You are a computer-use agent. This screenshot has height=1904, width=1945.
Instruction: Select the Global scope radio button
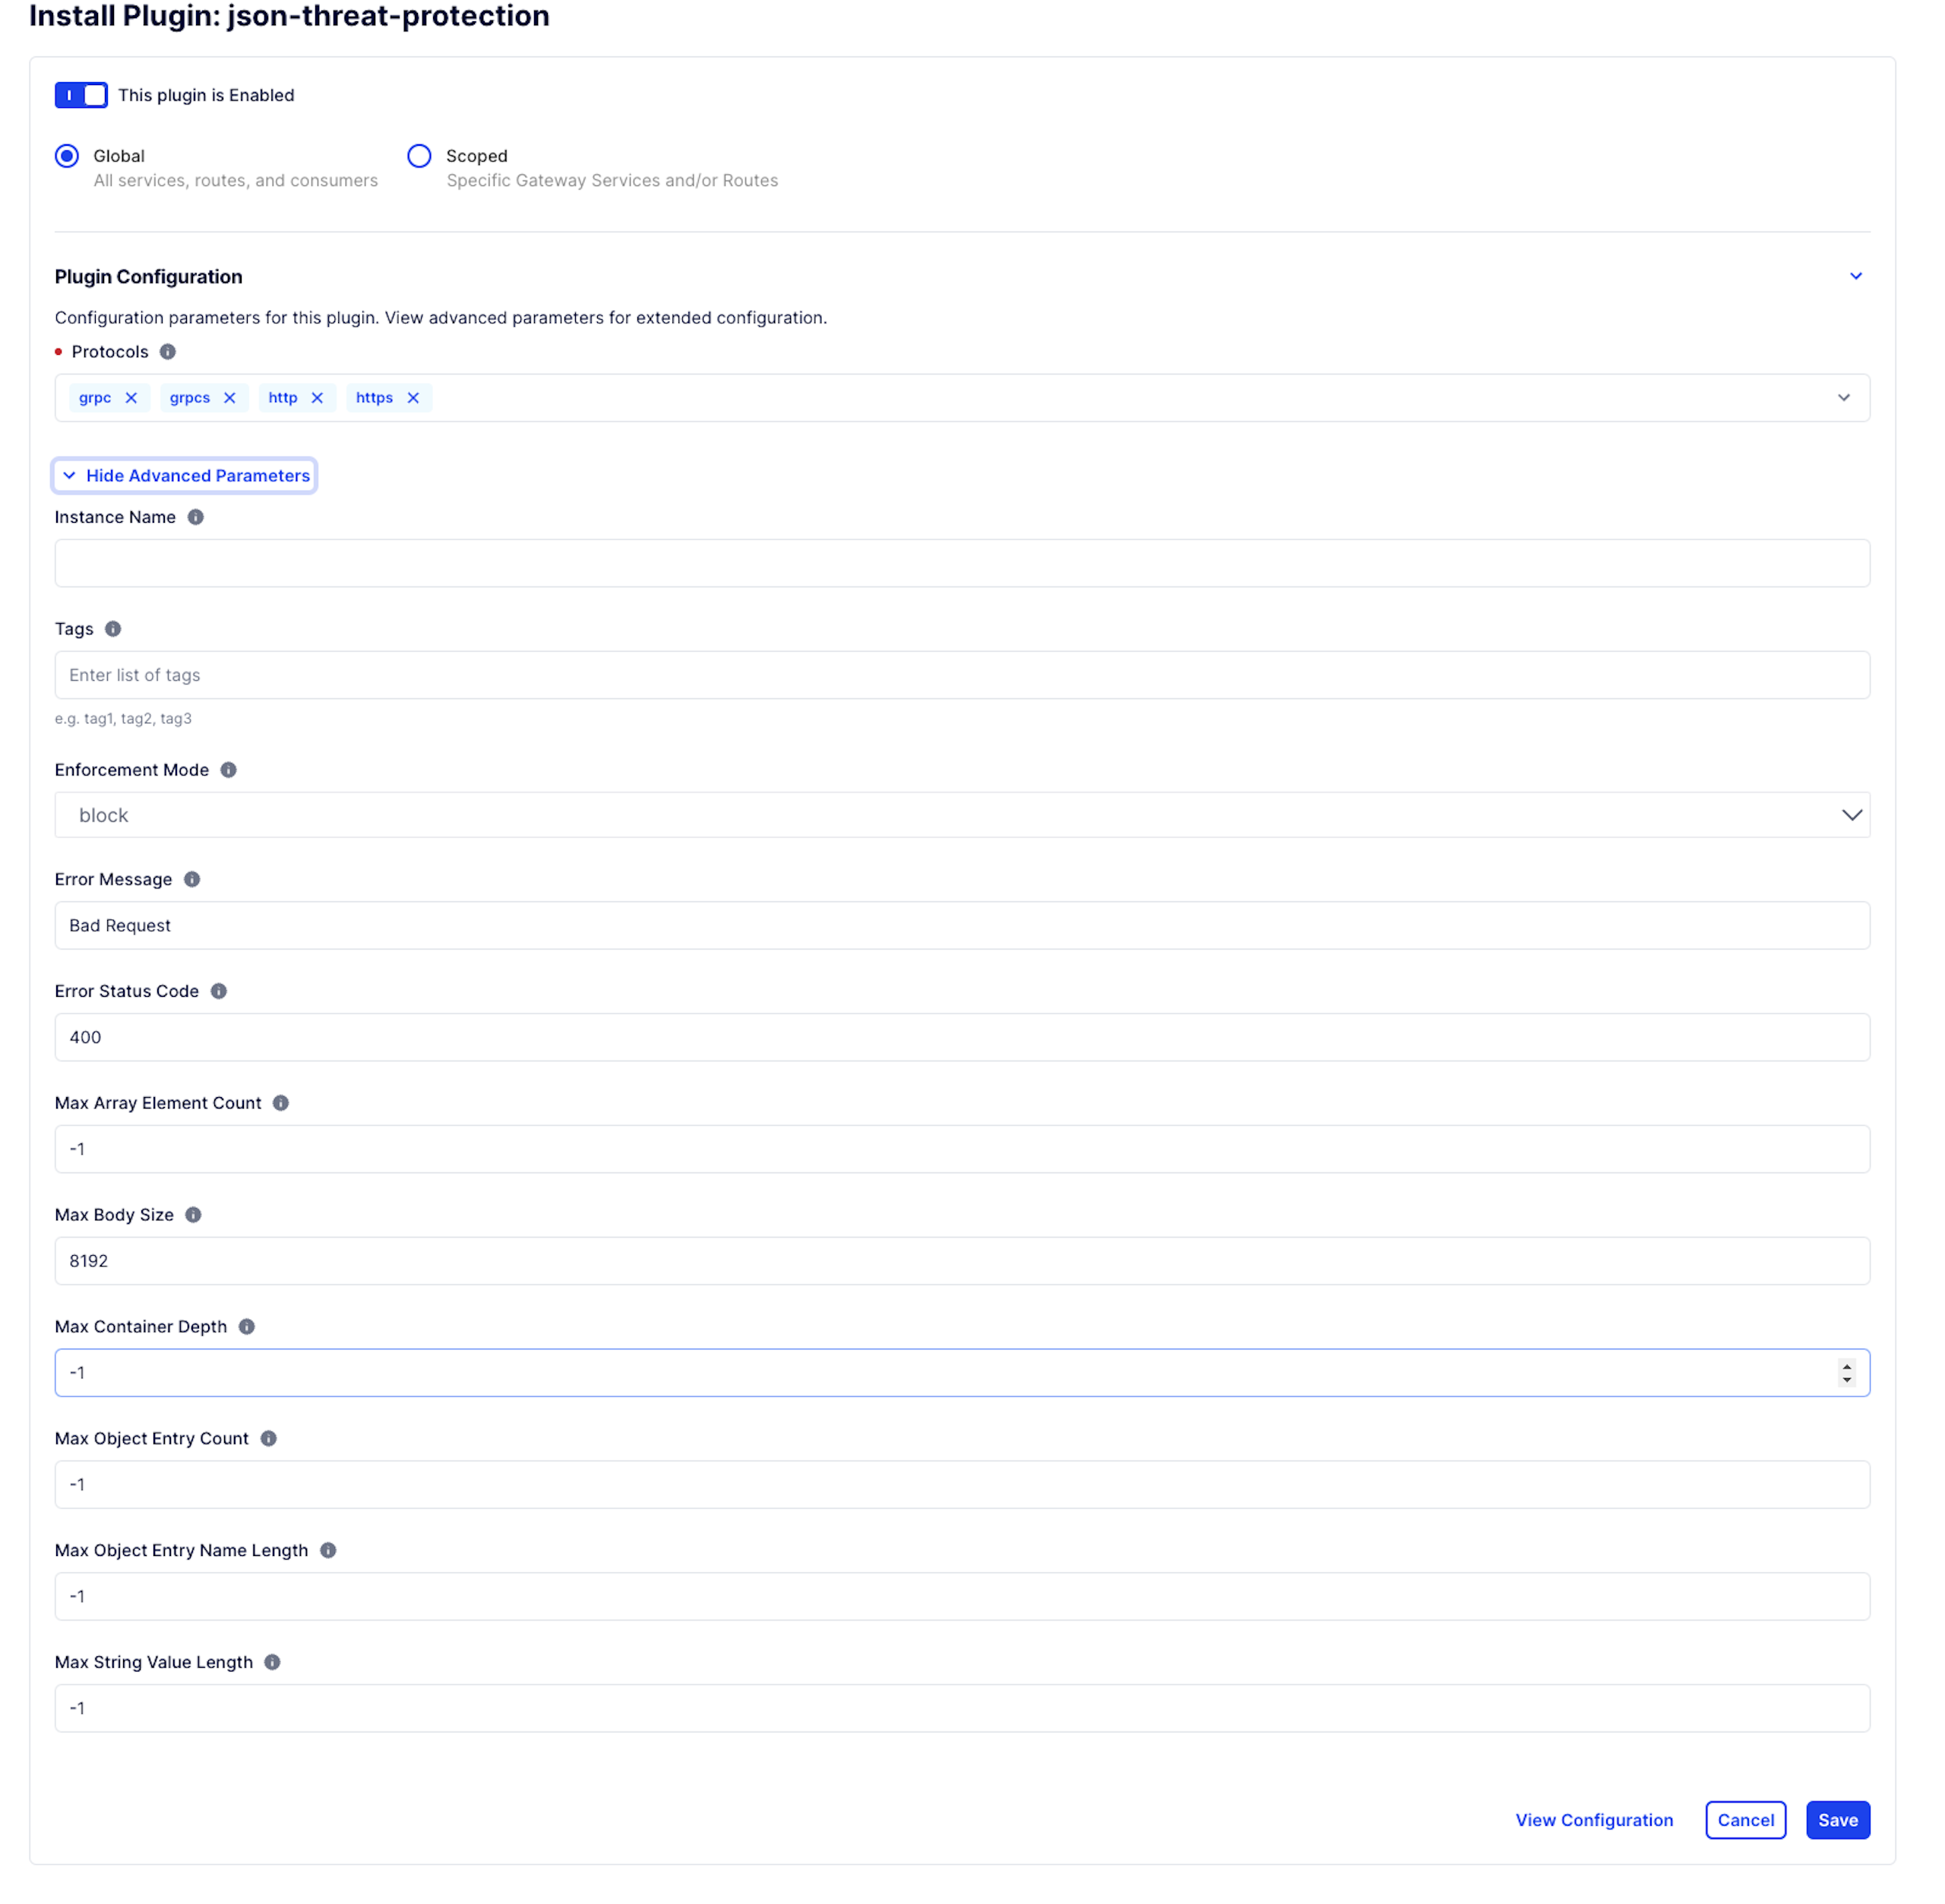(x=67, y=156)
